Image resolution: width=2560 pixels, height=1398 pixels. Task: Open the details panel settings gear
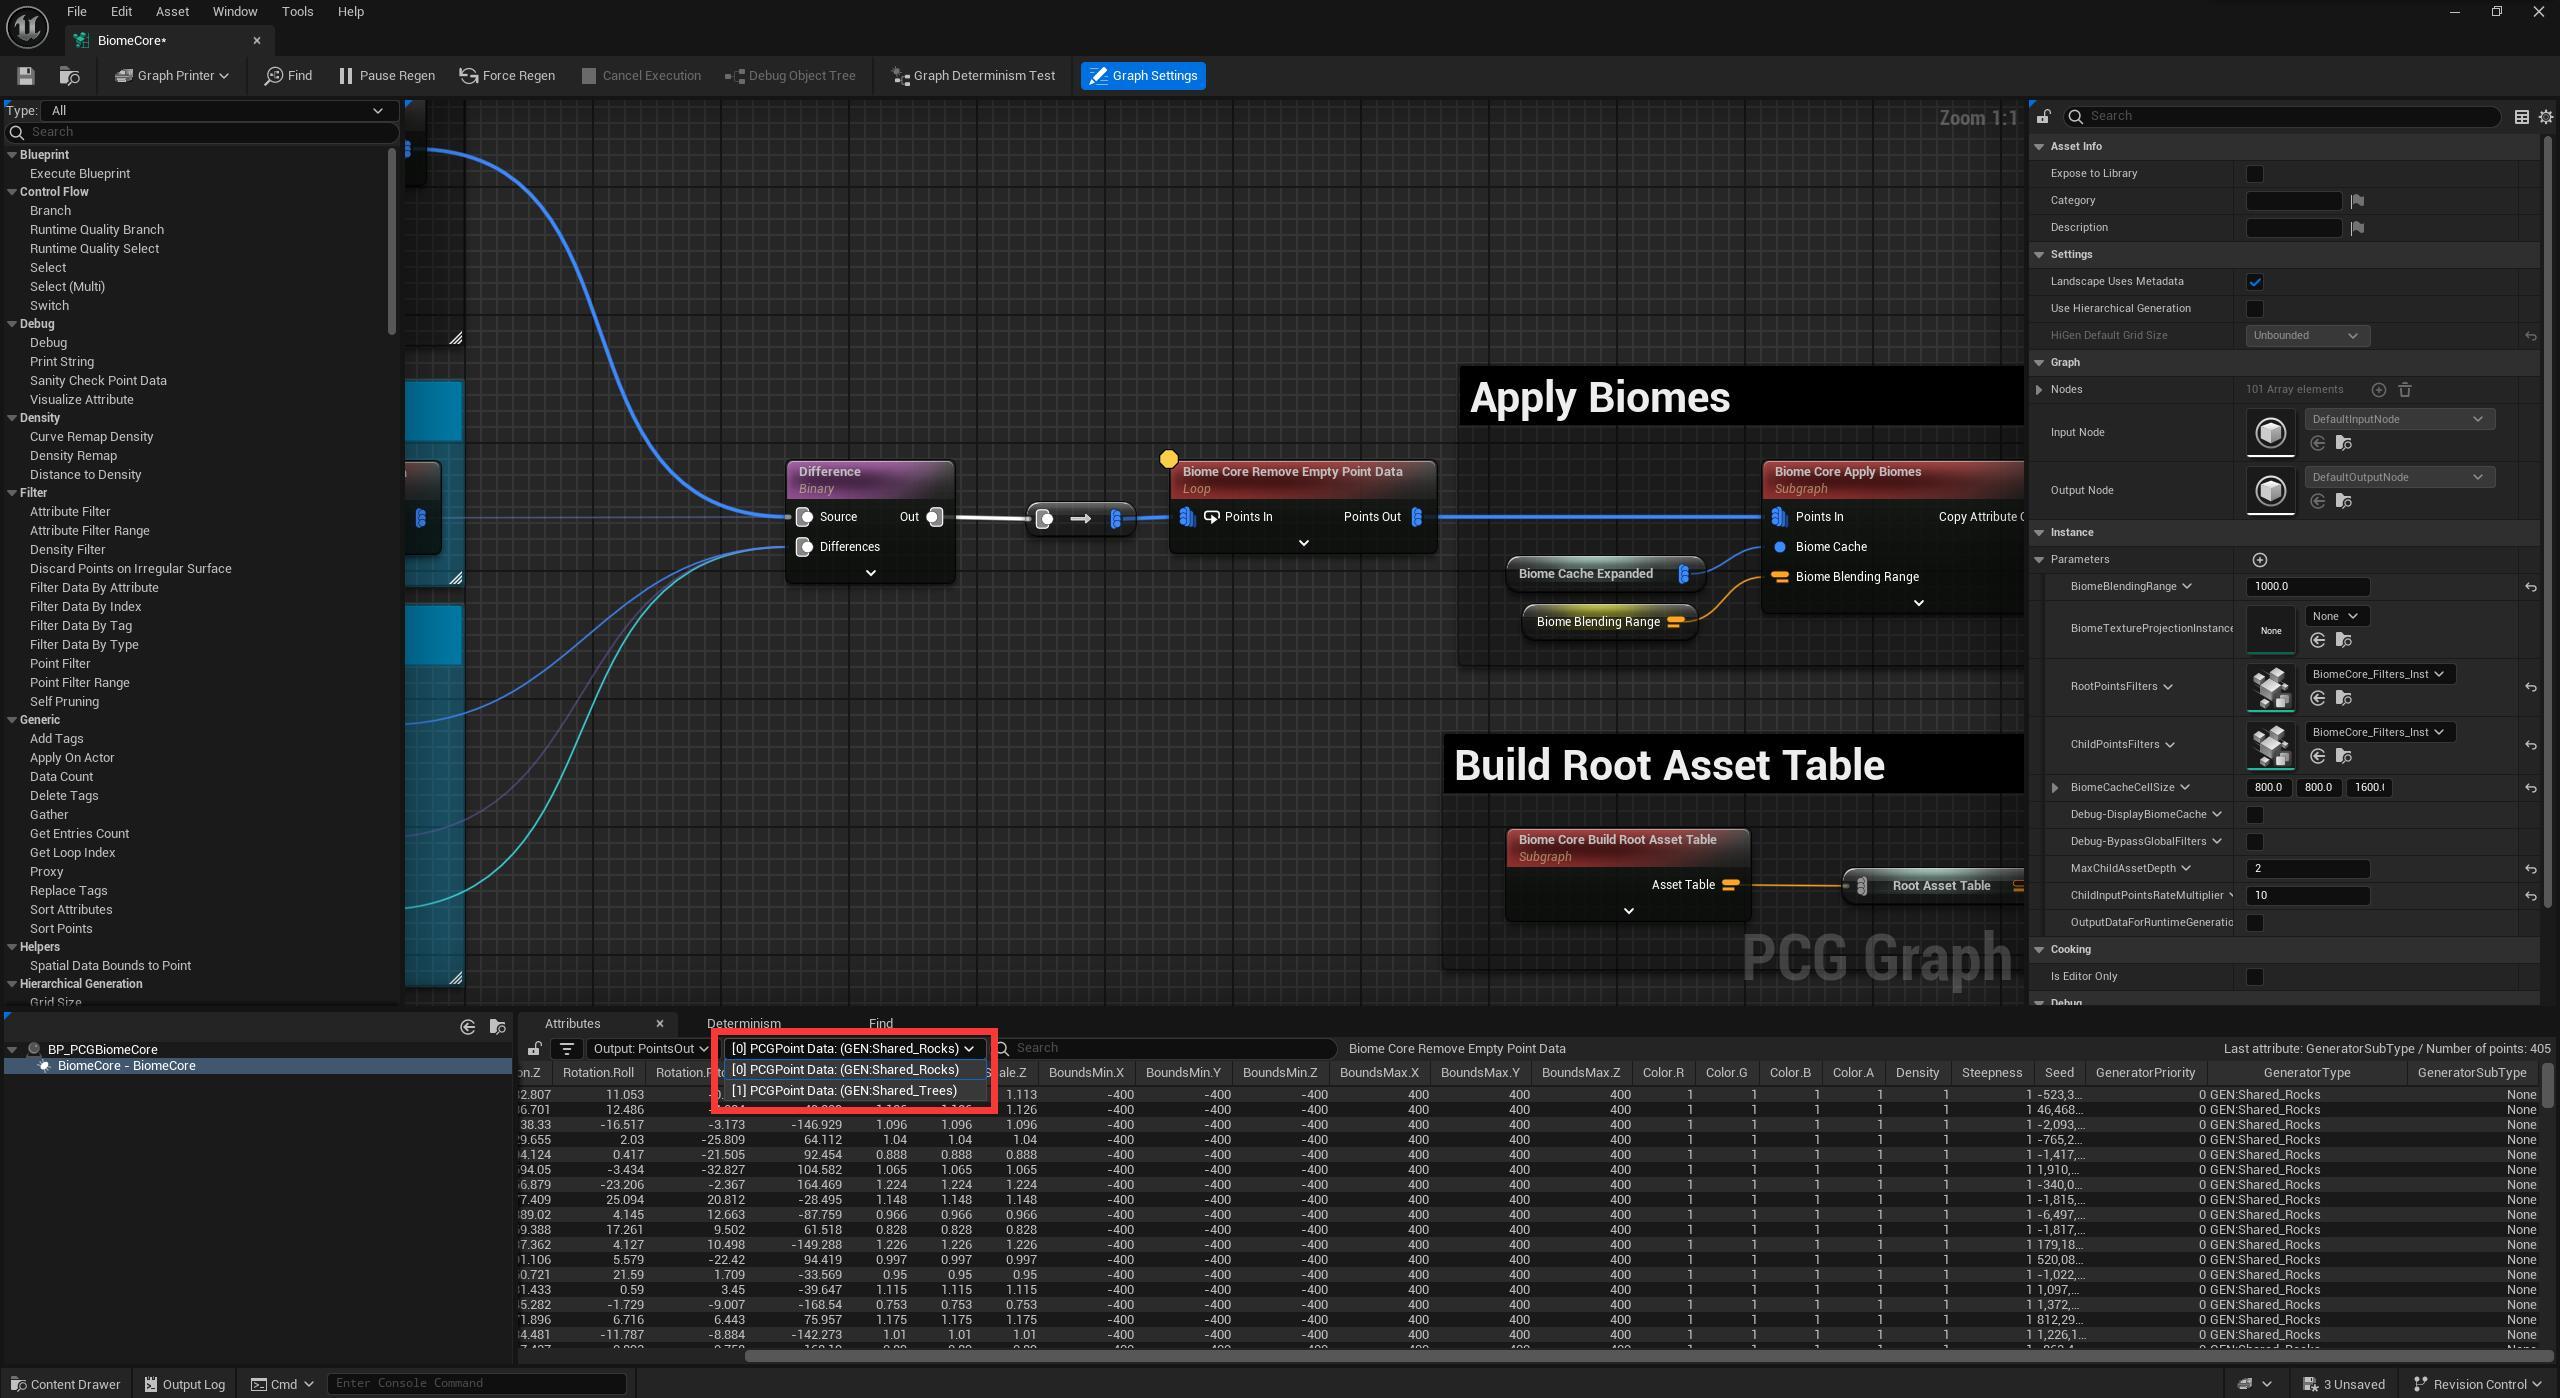[2546, 117]
